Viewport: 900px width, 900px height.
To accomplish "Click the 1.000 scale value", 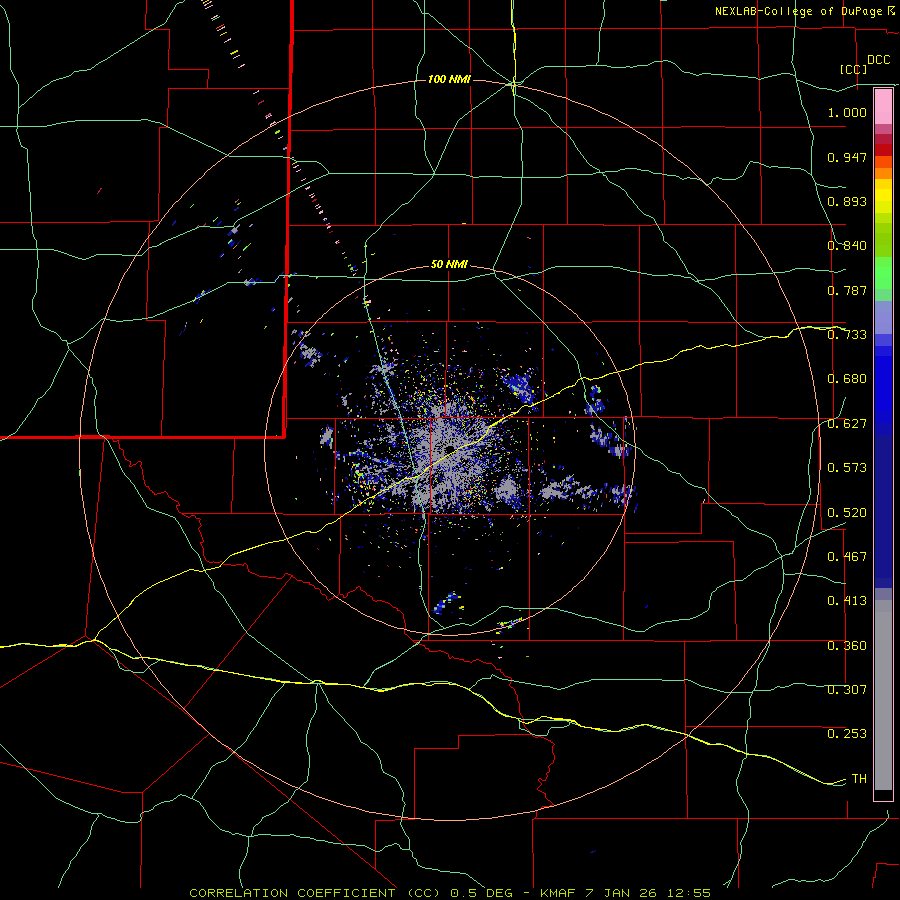I will pos(847,112).
